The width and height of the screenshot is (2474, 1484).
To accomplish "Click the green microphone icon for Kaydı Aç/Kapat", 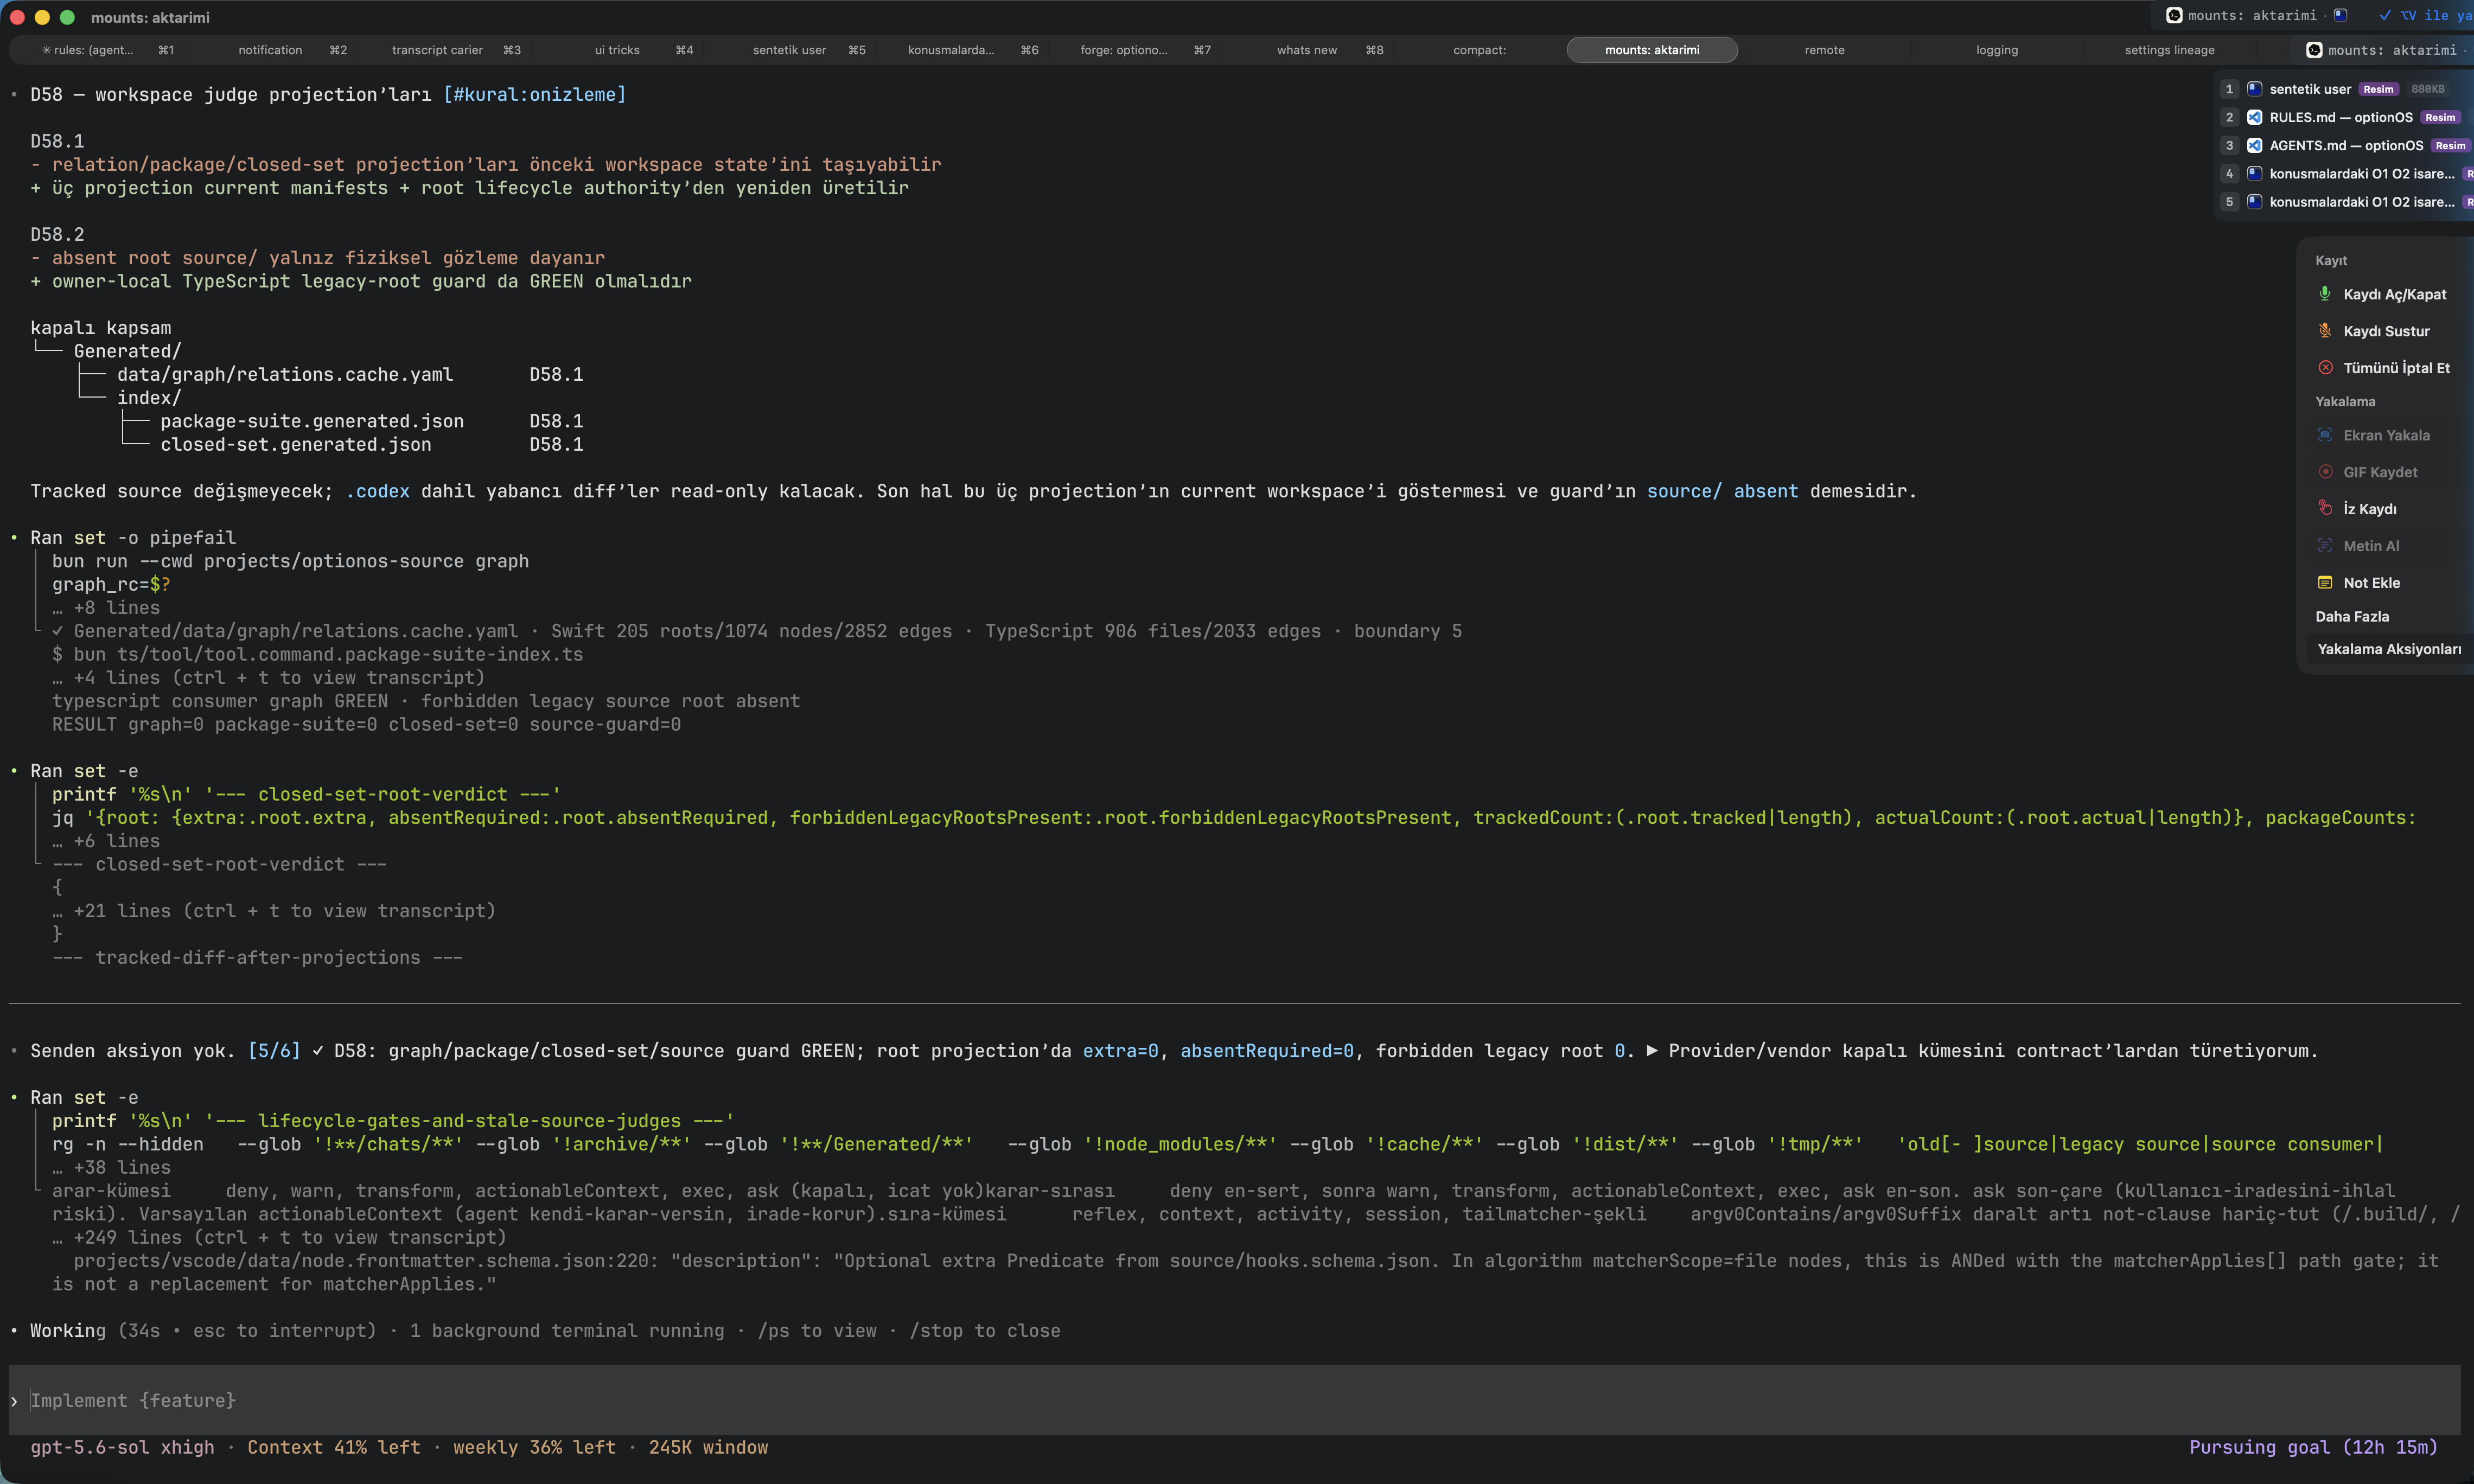I will (x=2325, y=294).
